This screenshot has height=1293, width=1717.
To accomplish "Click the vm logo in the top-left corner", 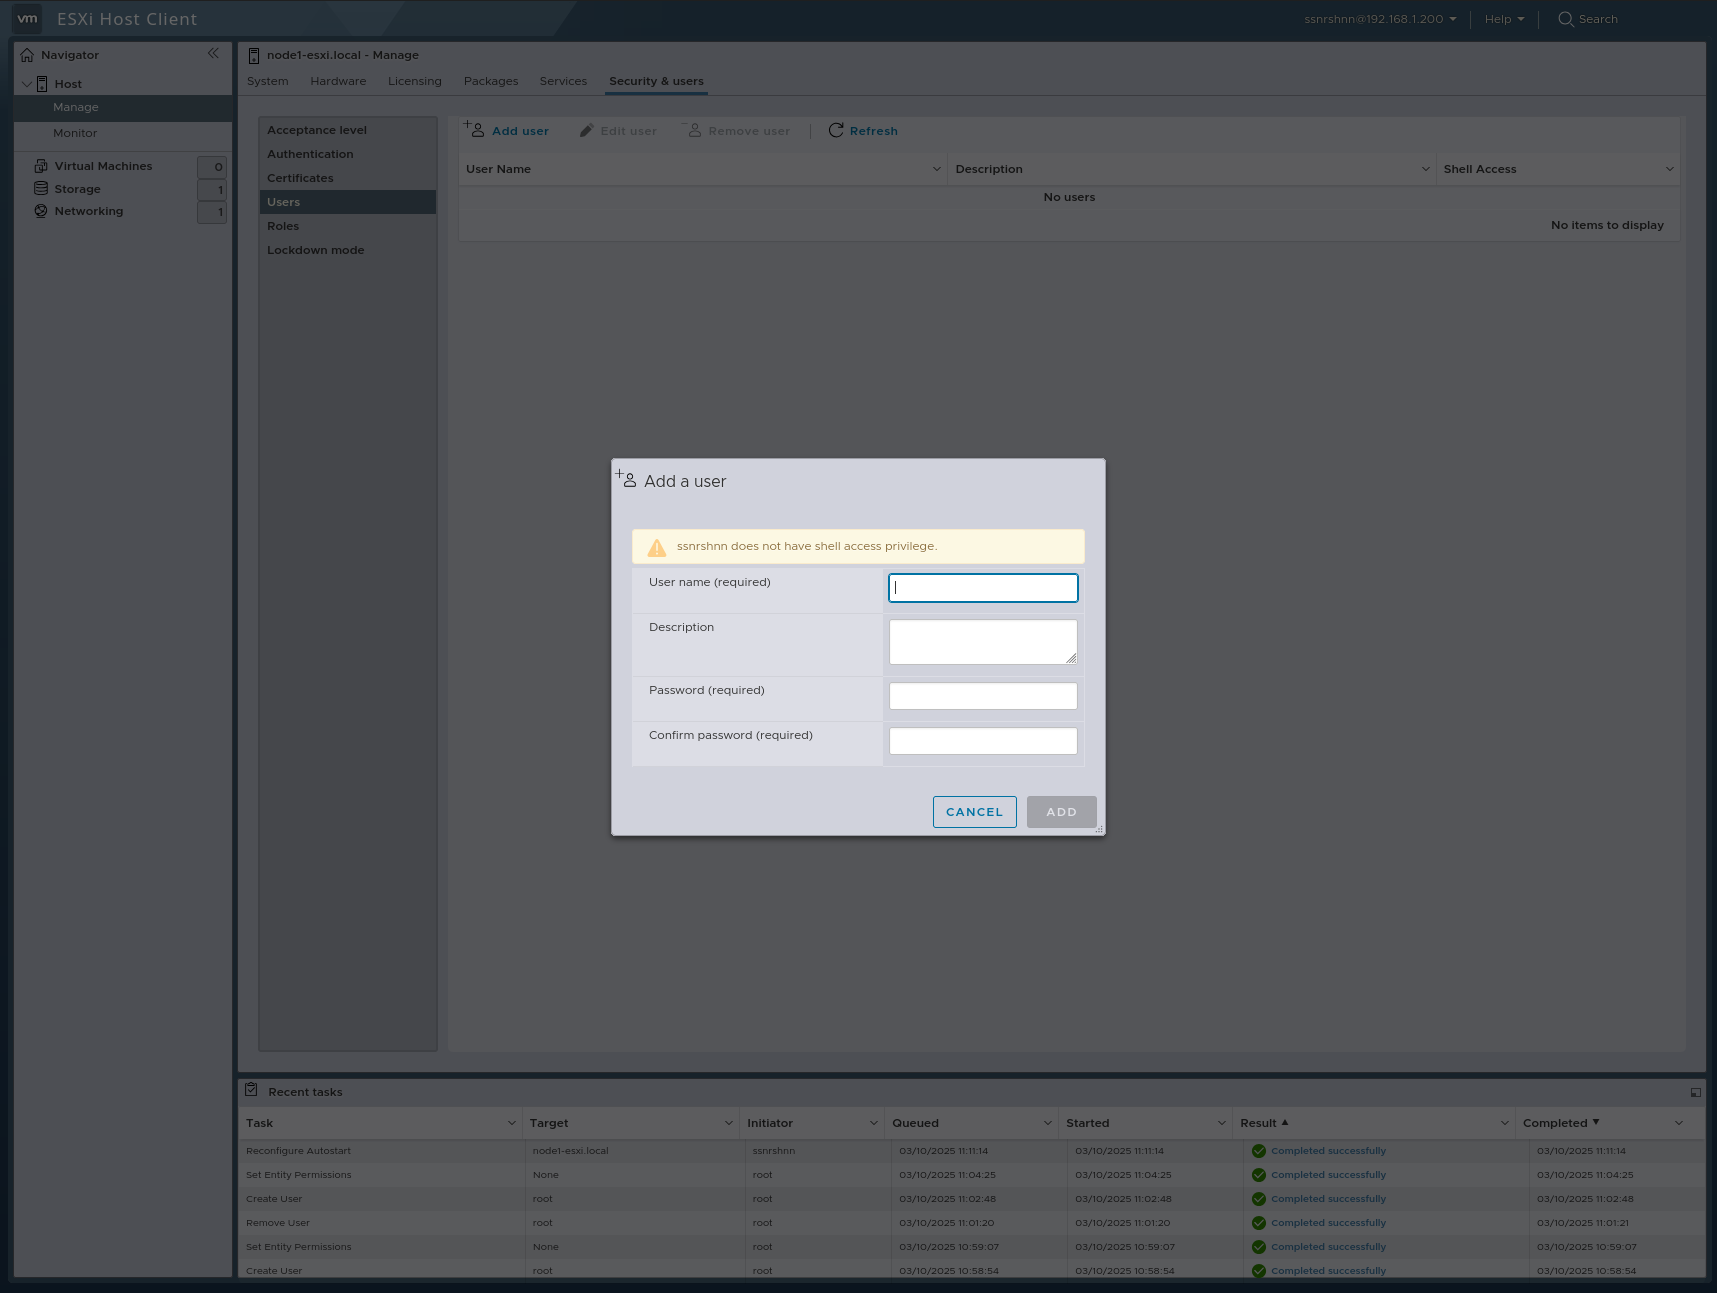I will (27, 18).
